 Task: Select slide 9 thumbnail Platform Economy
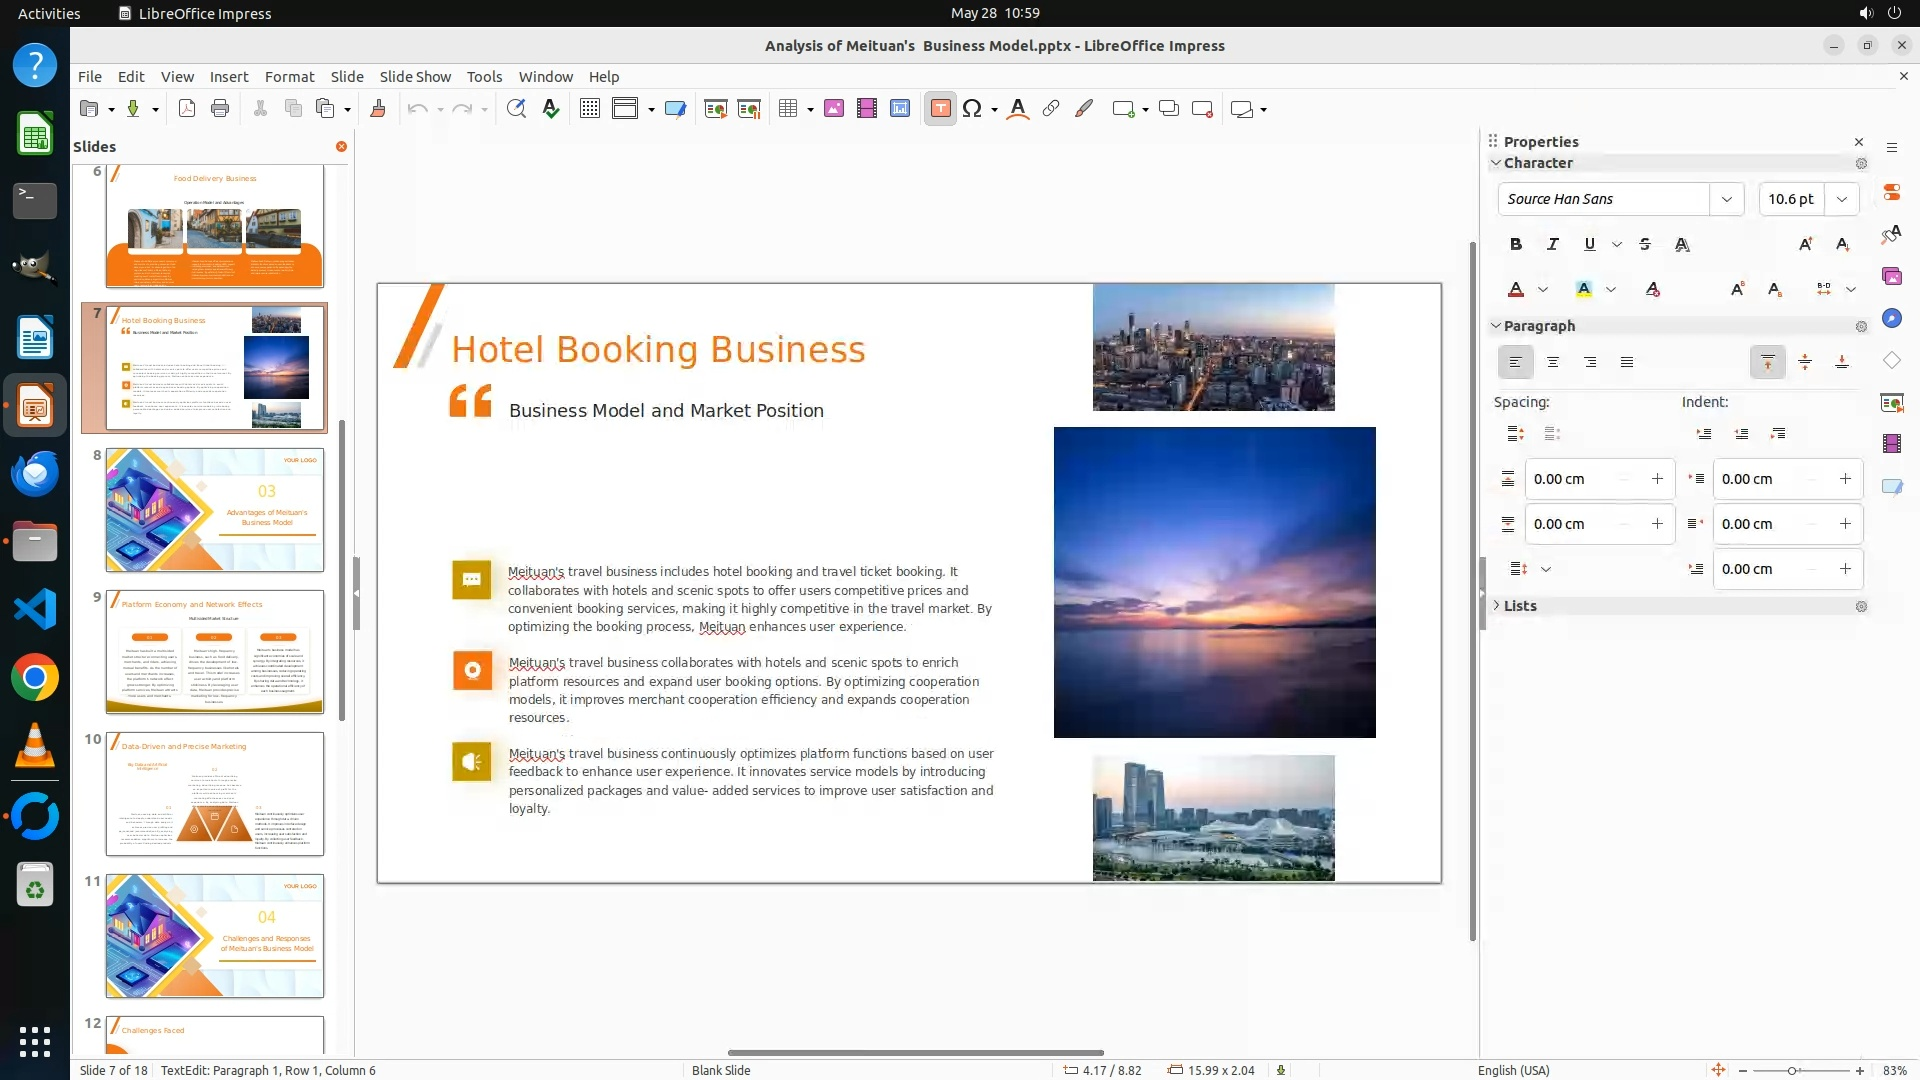point(215,652)
